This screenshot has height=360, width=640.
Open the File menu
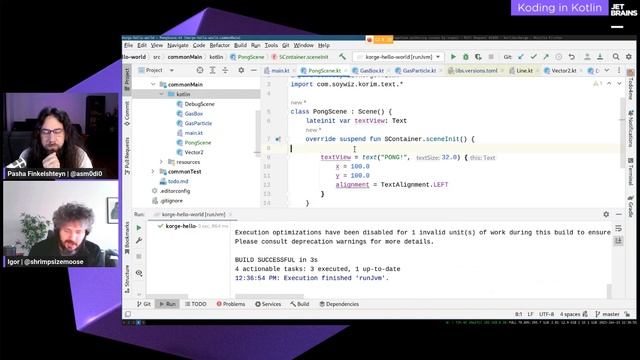coord(128,45)
